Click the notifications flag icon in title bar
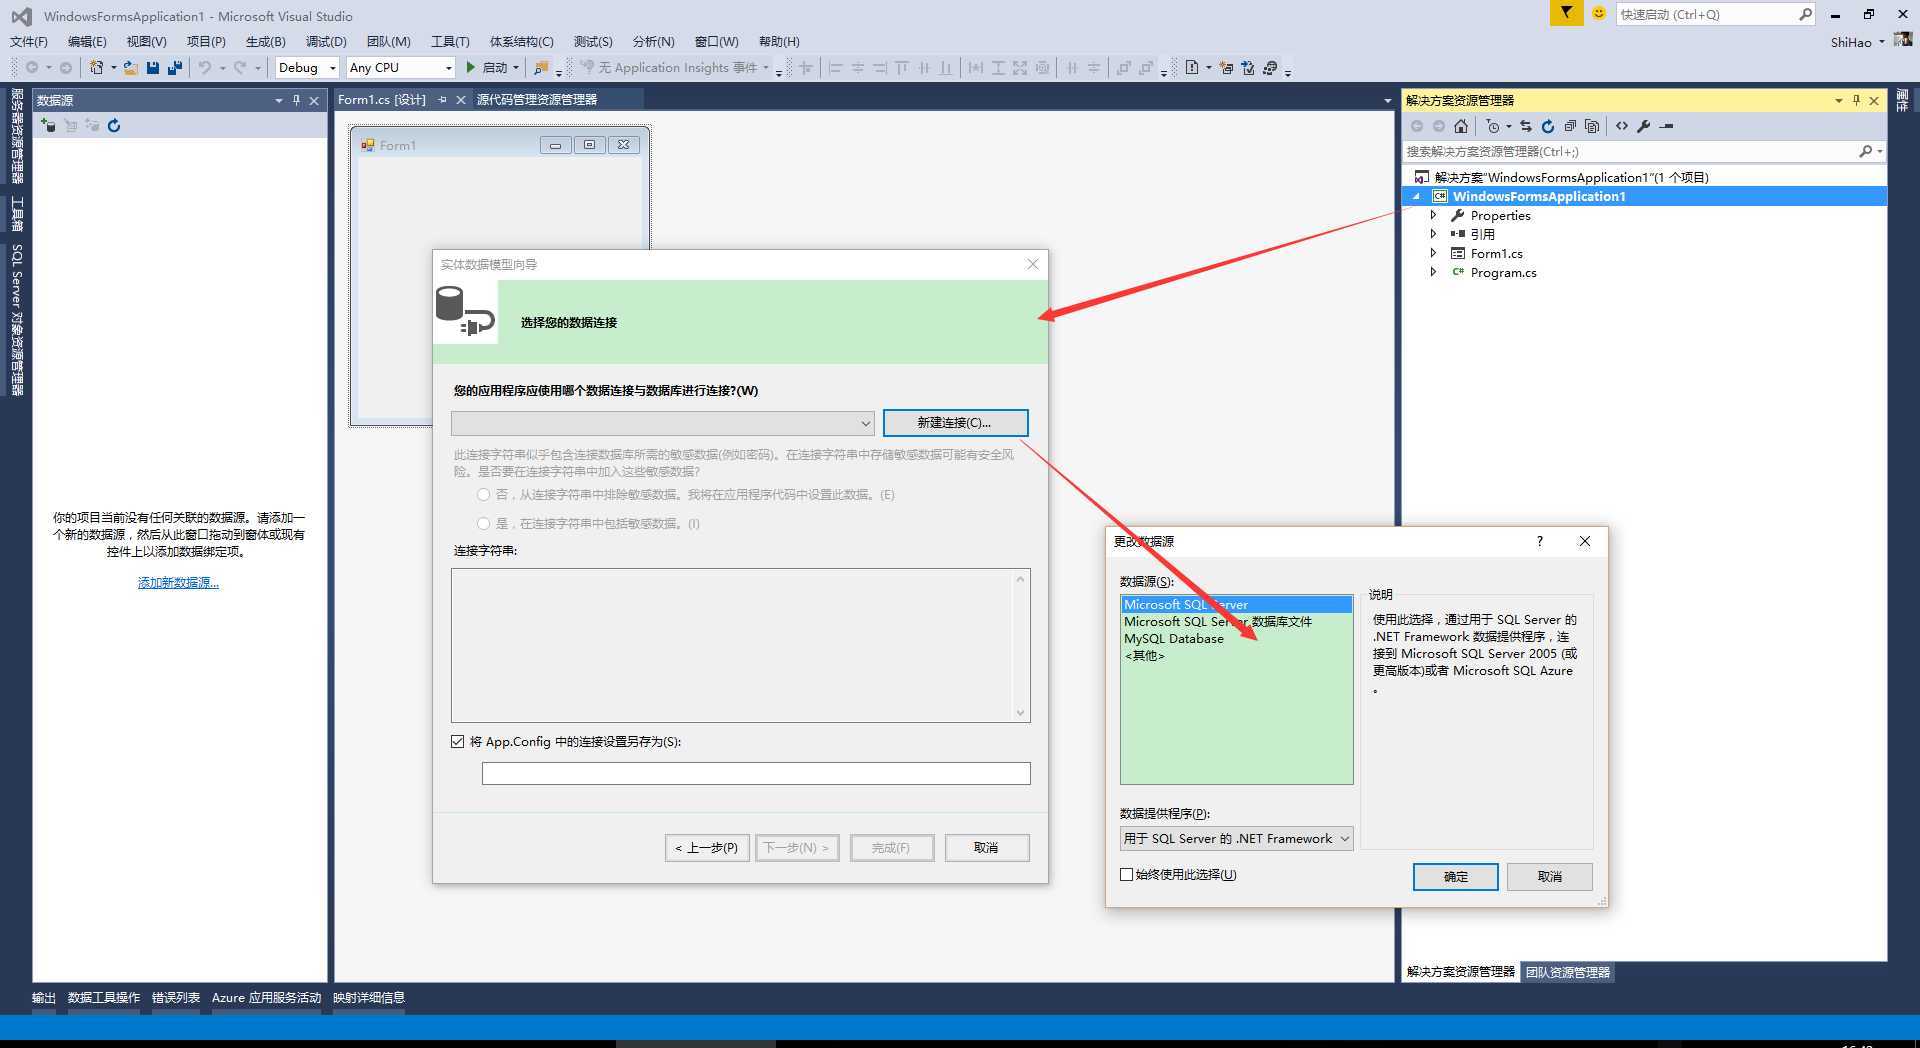The image size is (1920, 1048). 1566,13
